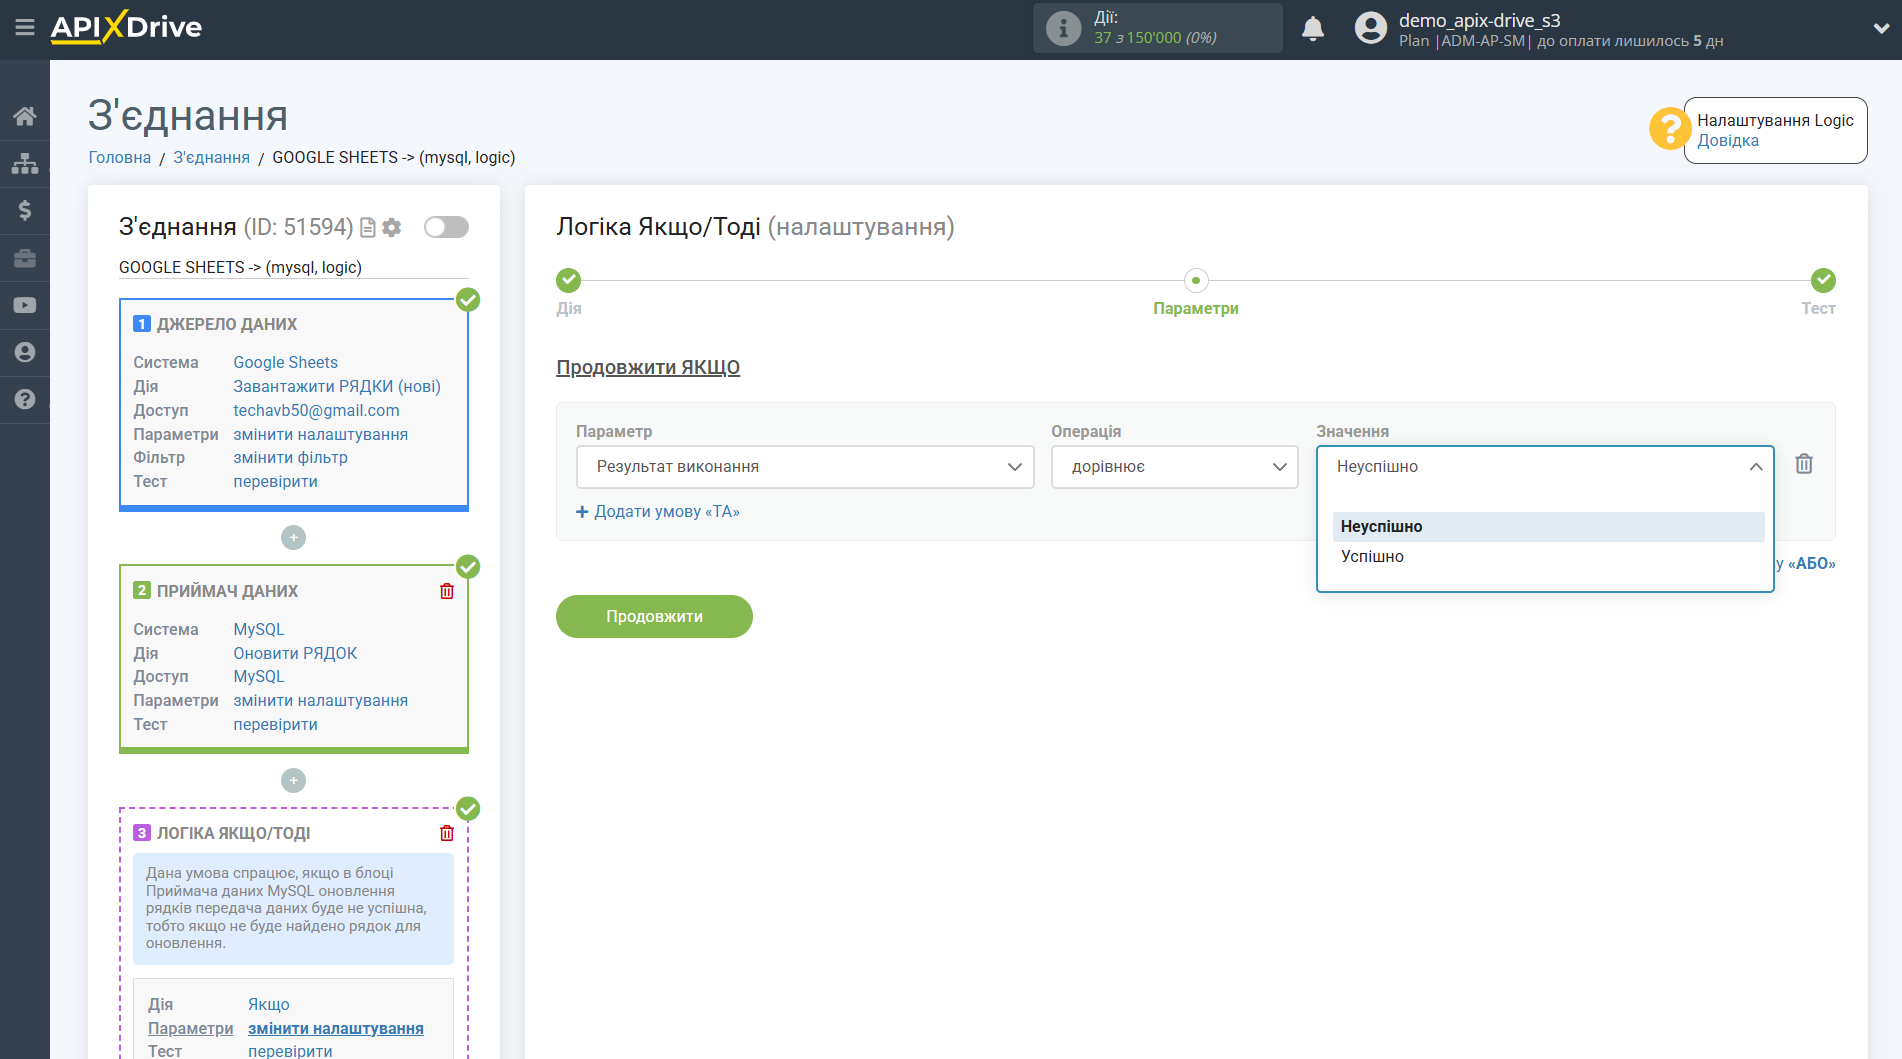The image size is (1902, 1059).
Task: Delete the condition row trash icon
Action: 1804,464
